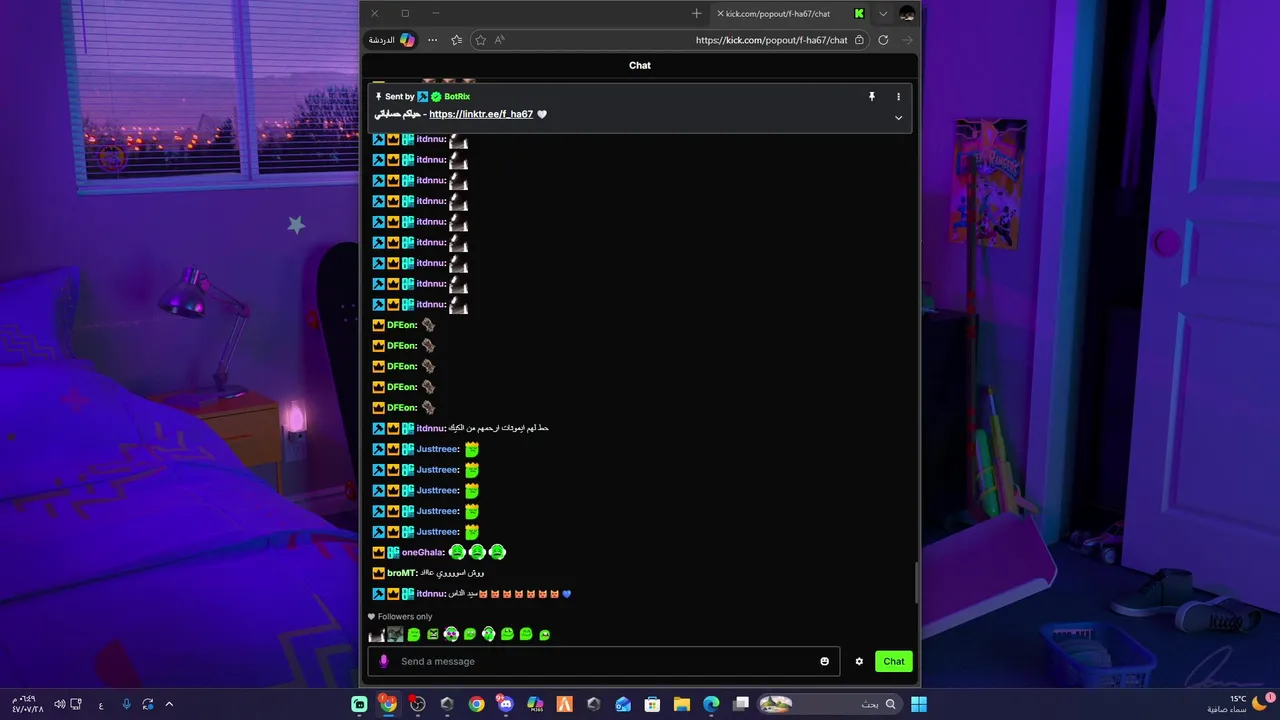
Task: Click the Read aloud icon in address bar
Action: coord(500,40)
